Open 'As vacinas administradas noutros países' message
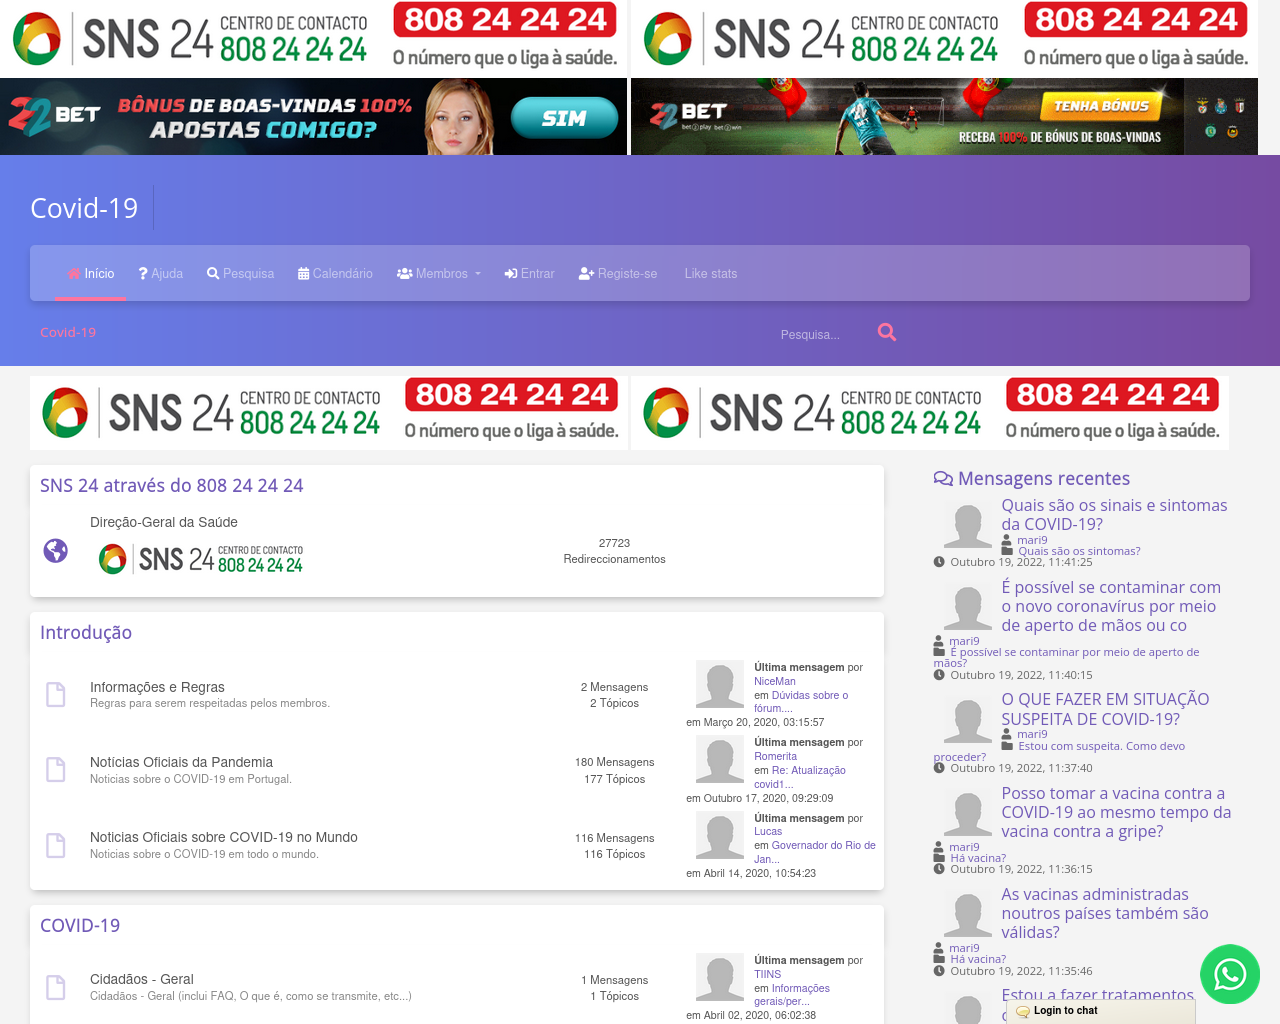Viewport: 1280px width, 1024px height. pos(1105,913)
